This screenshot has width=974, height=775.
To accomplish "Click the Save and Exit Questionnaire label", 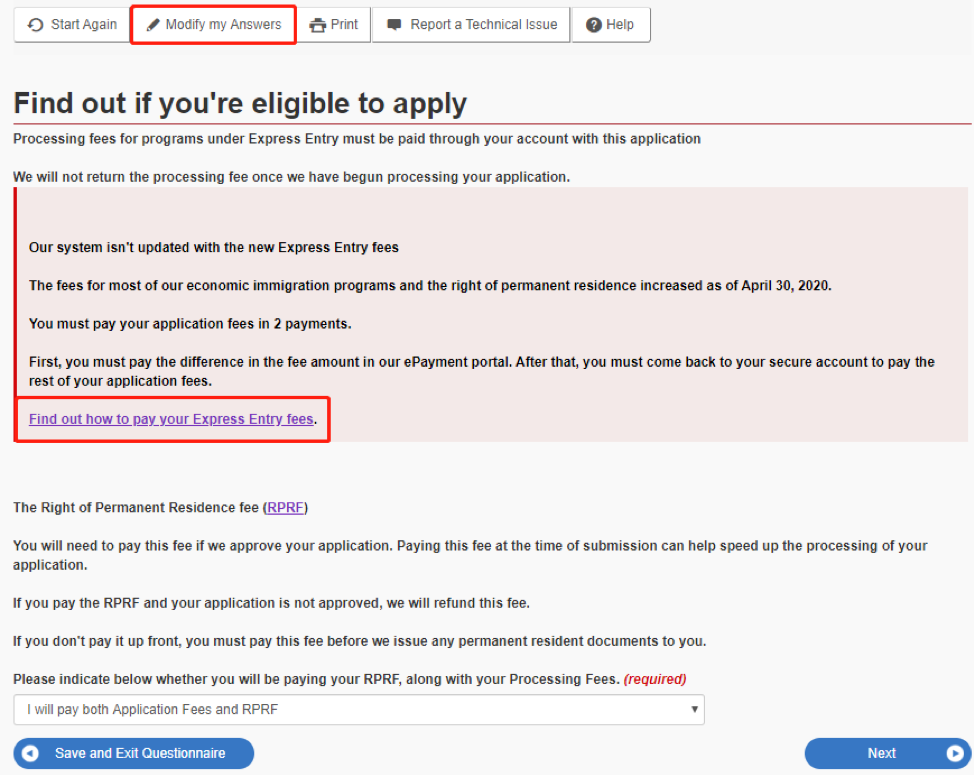I will coord(140,753).
